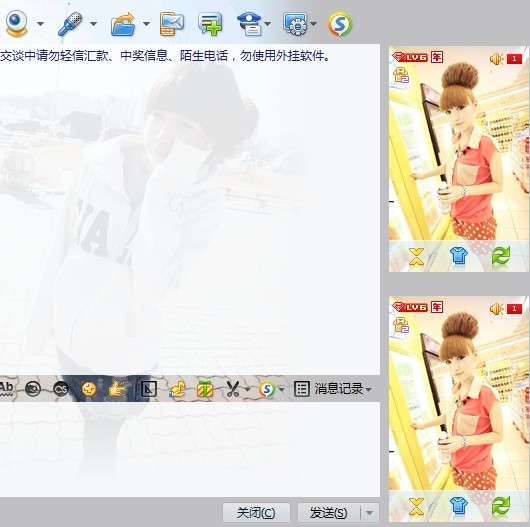The height and width of the screenshot is (527, 530).
Task: Collapse the top QQ show with the yellow arrows
Action: (x=416, y=258)
